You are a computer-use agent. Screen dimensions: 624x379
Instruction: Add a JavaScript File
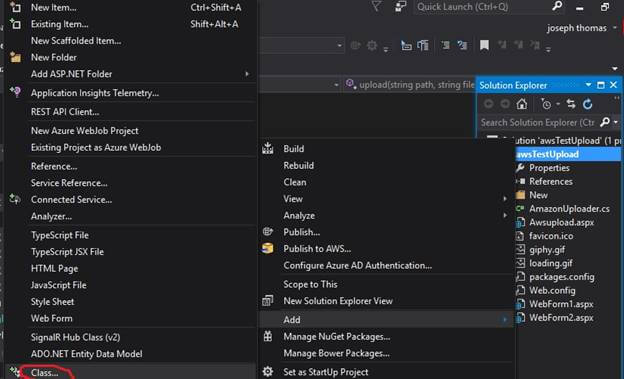pos(58,285)
